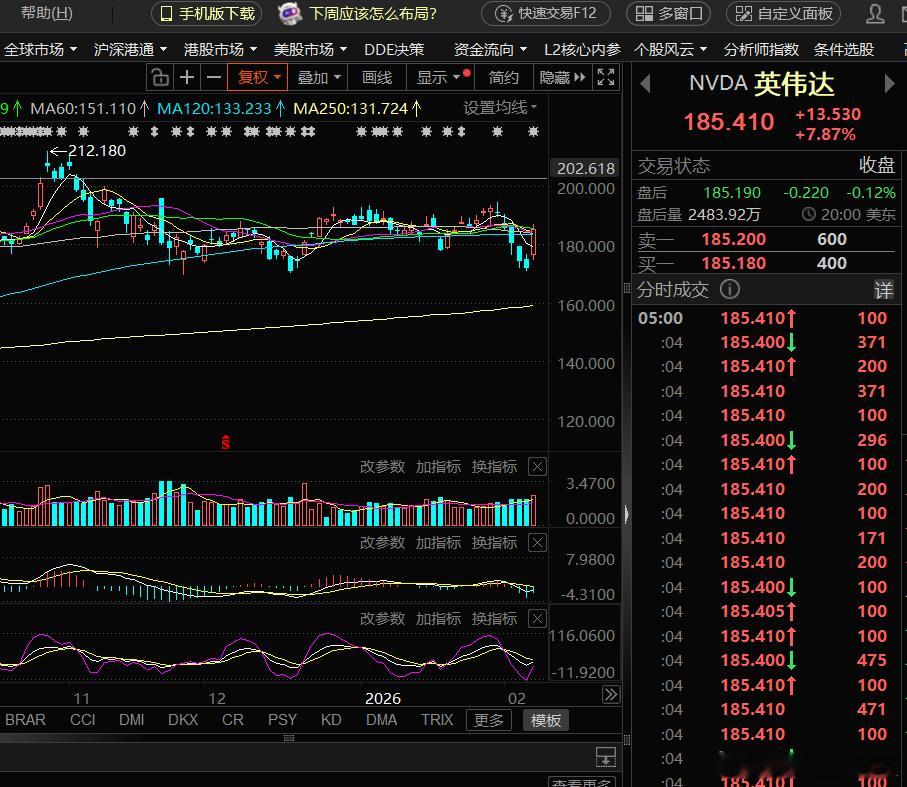Close the volume indicator panel
907x787 pixels.
(x=537, y=467)
